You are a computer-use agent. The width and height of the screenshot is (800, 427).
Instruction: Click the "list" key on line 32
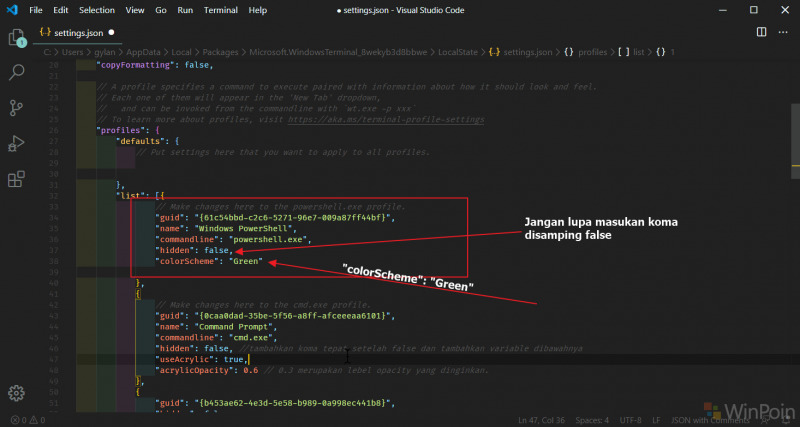[x=131, y=196]
